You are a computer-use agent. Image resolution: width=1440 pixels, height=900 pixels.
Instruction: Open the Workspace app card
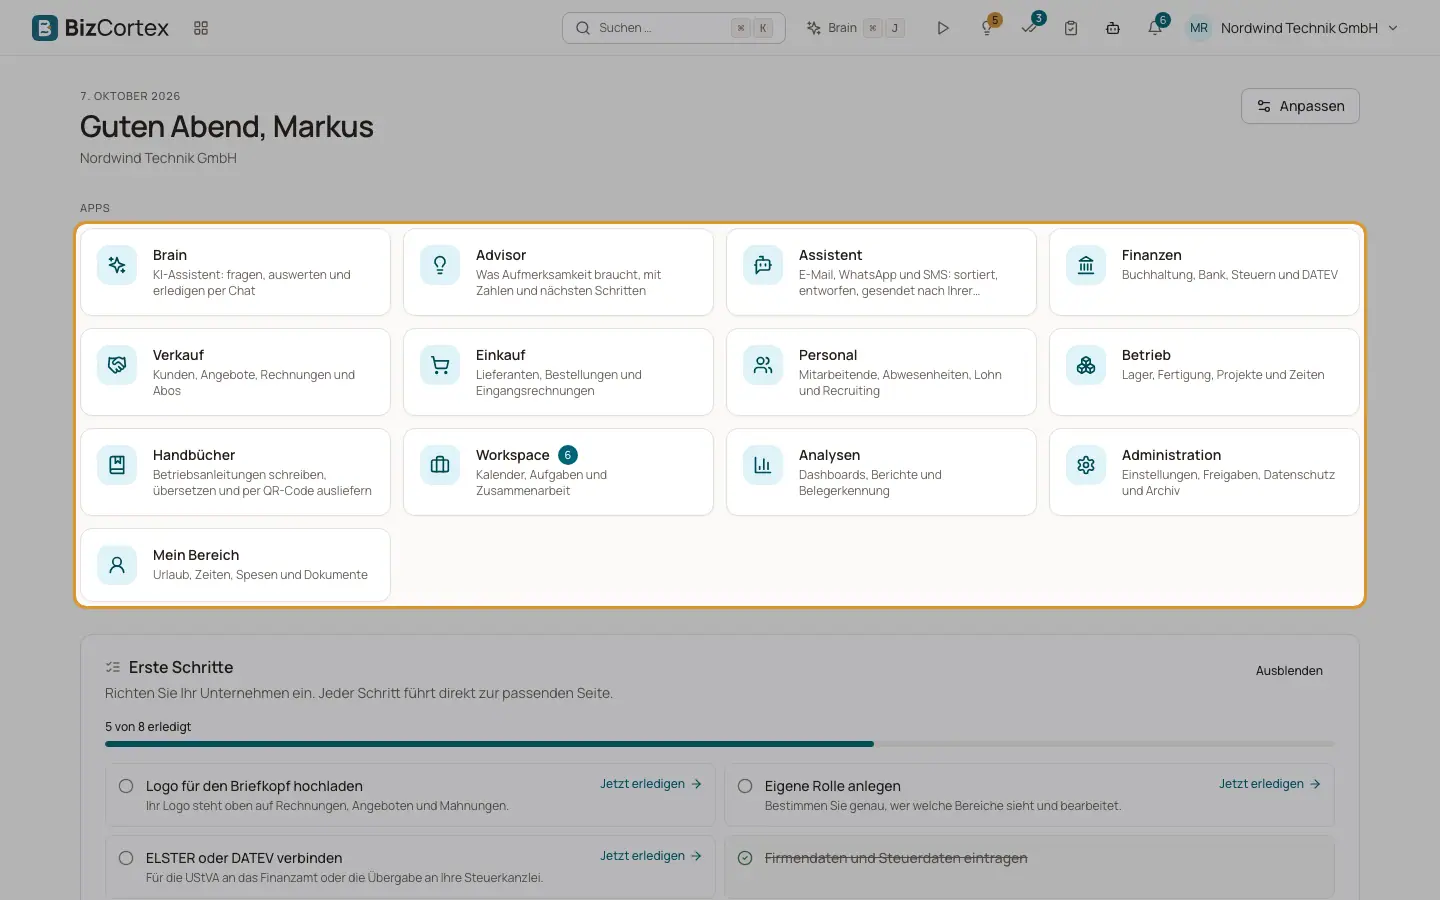pos(558,472)
